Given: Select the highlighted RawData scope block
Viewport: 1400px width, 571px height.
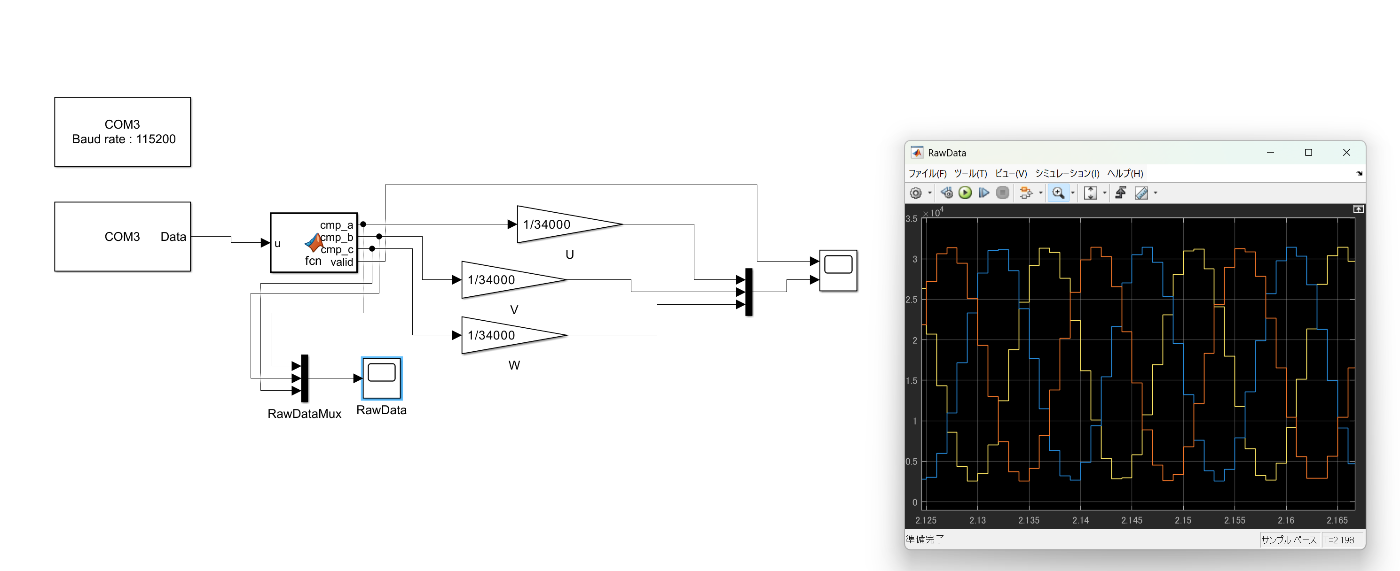Looking at the screenshot, I should point(381,379).
